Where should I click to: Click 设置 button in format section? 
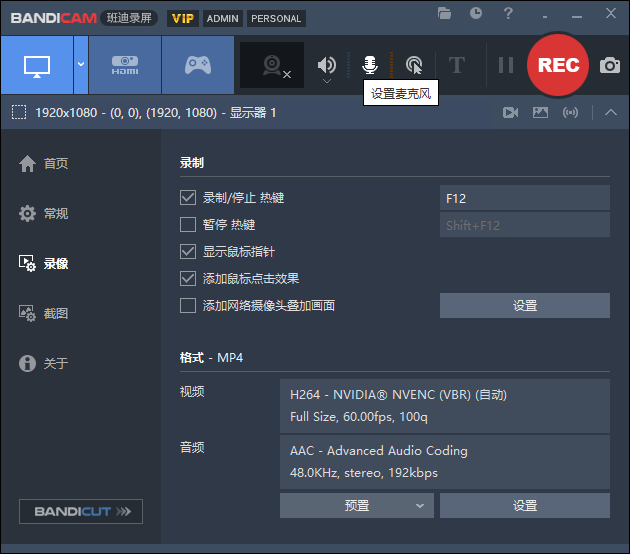(525, 505)
